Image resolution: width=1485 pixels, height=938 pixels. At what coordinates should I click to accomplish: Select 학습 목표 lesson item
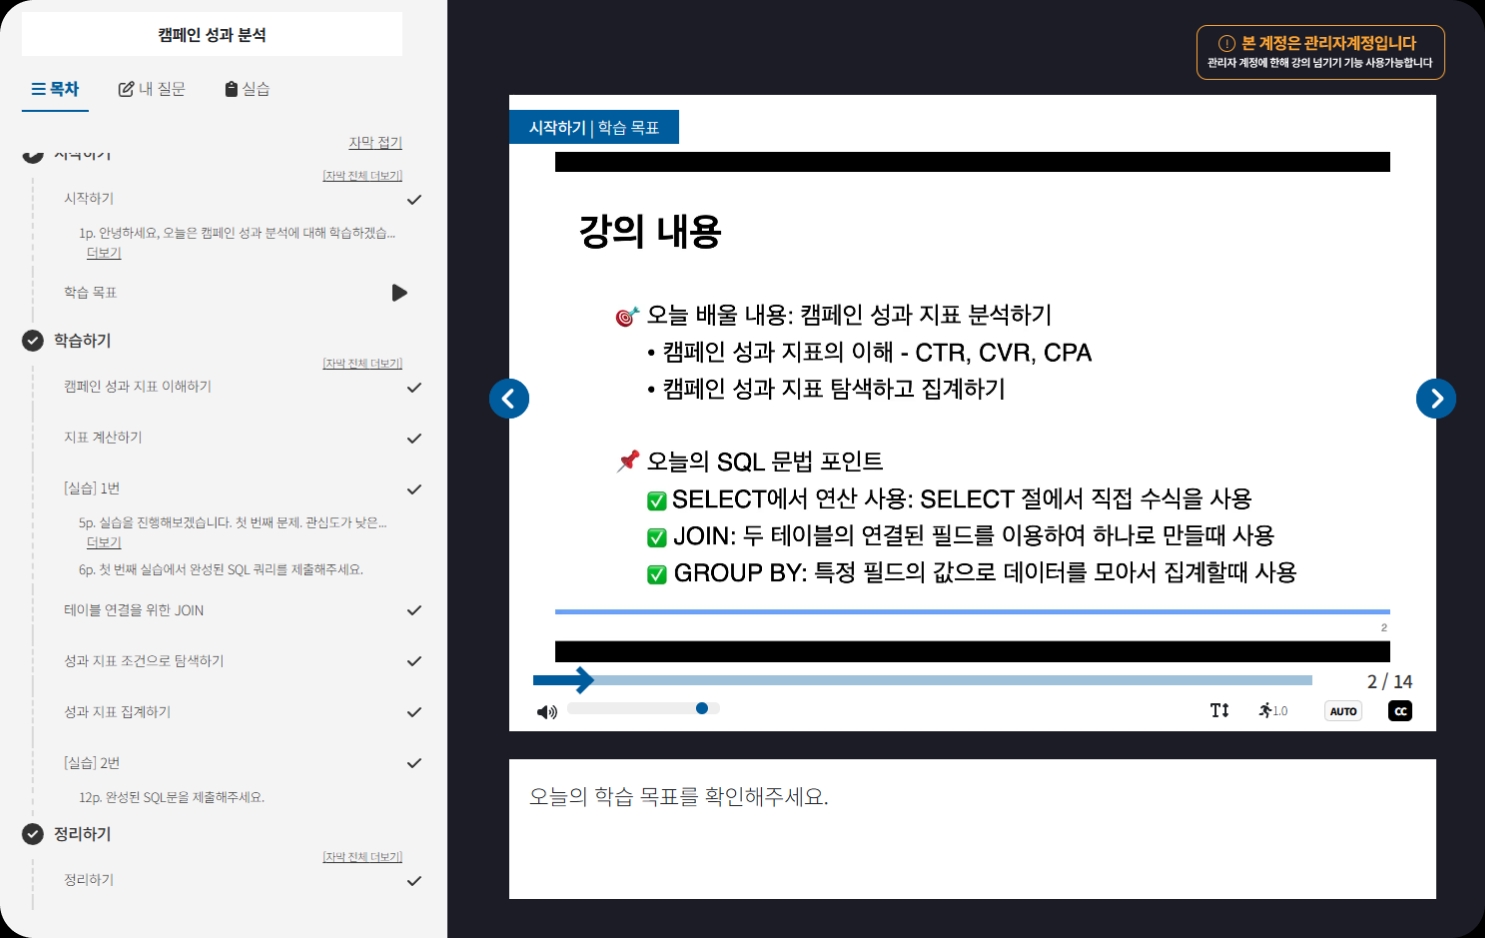[90, 292]
